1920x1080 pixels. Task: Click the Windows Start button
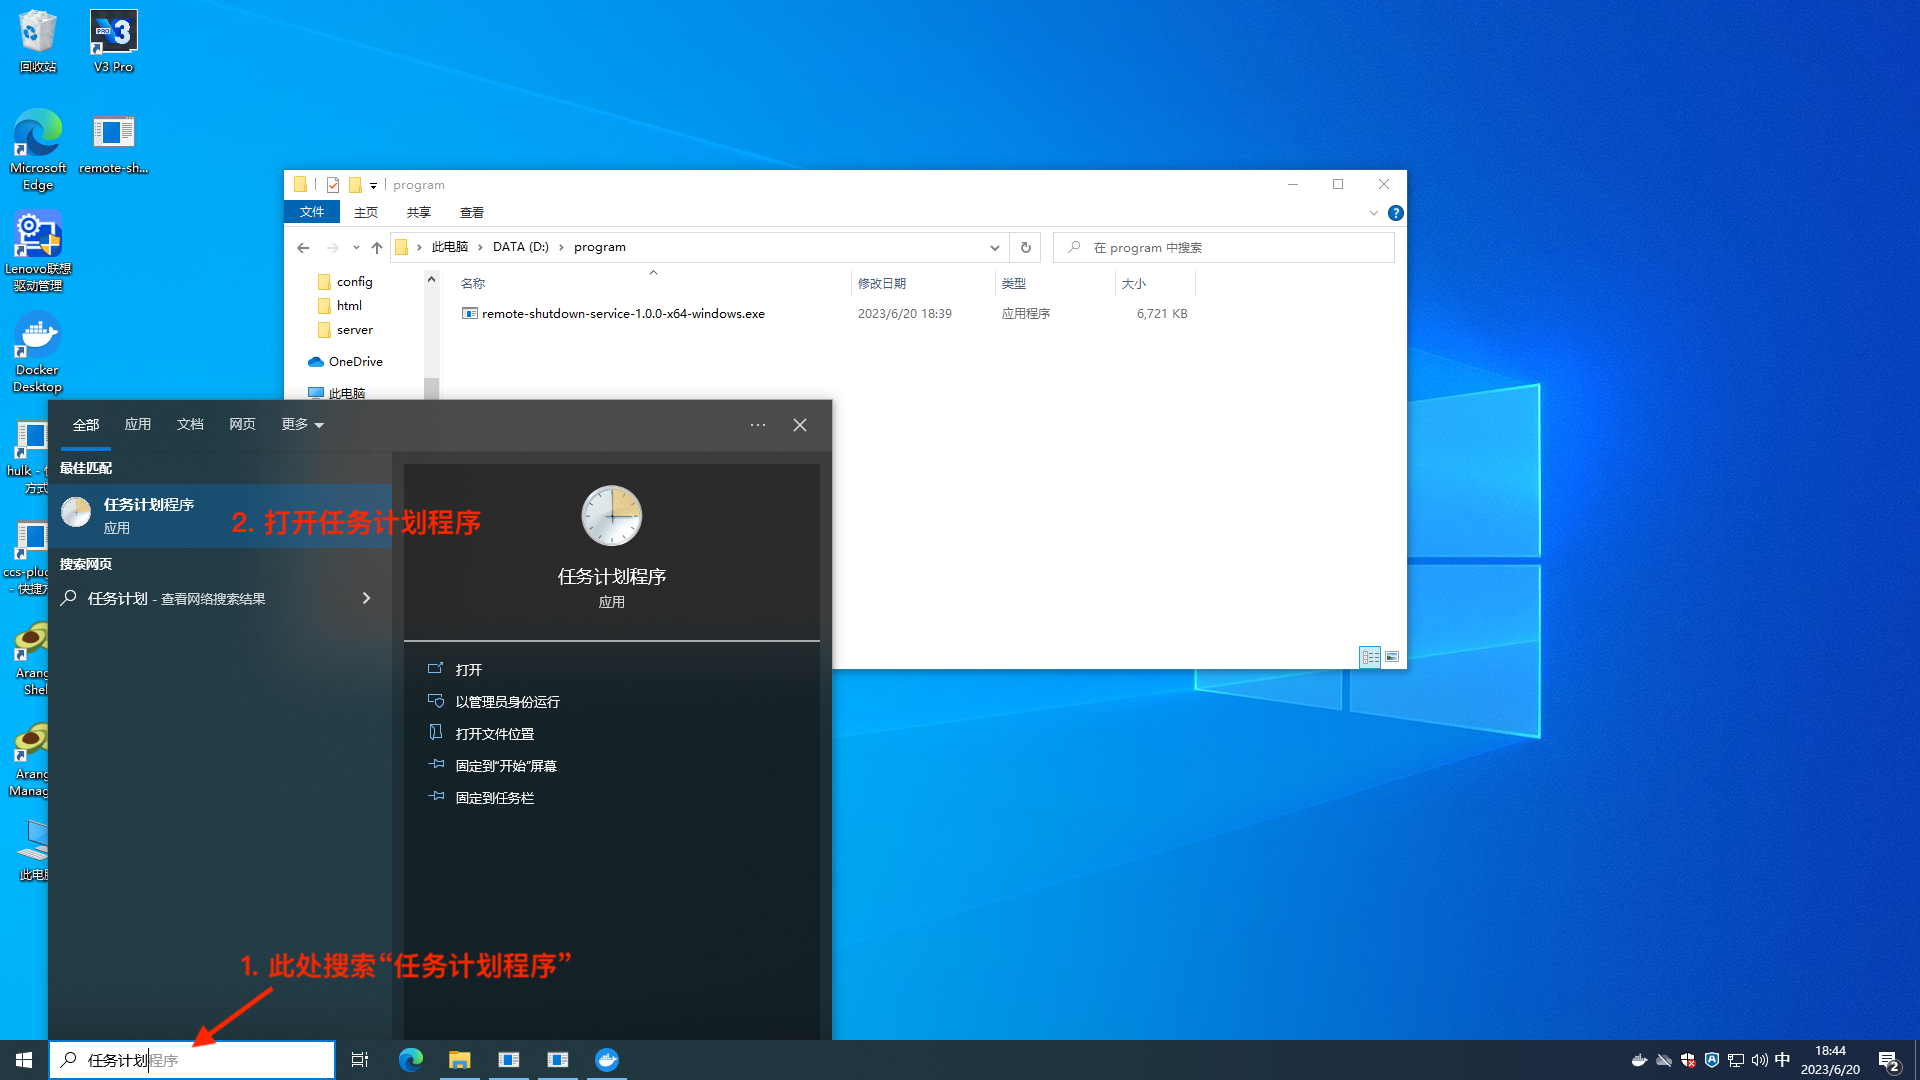(24, 1060)
